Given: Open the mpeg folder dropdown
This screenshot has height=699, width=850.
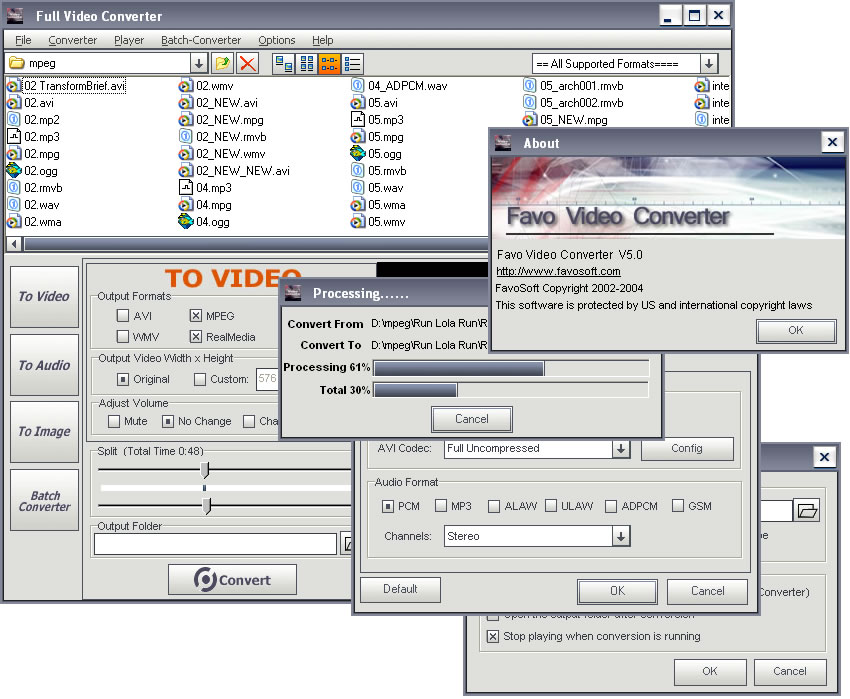Looking at the screenshot, I should [199, 63].
